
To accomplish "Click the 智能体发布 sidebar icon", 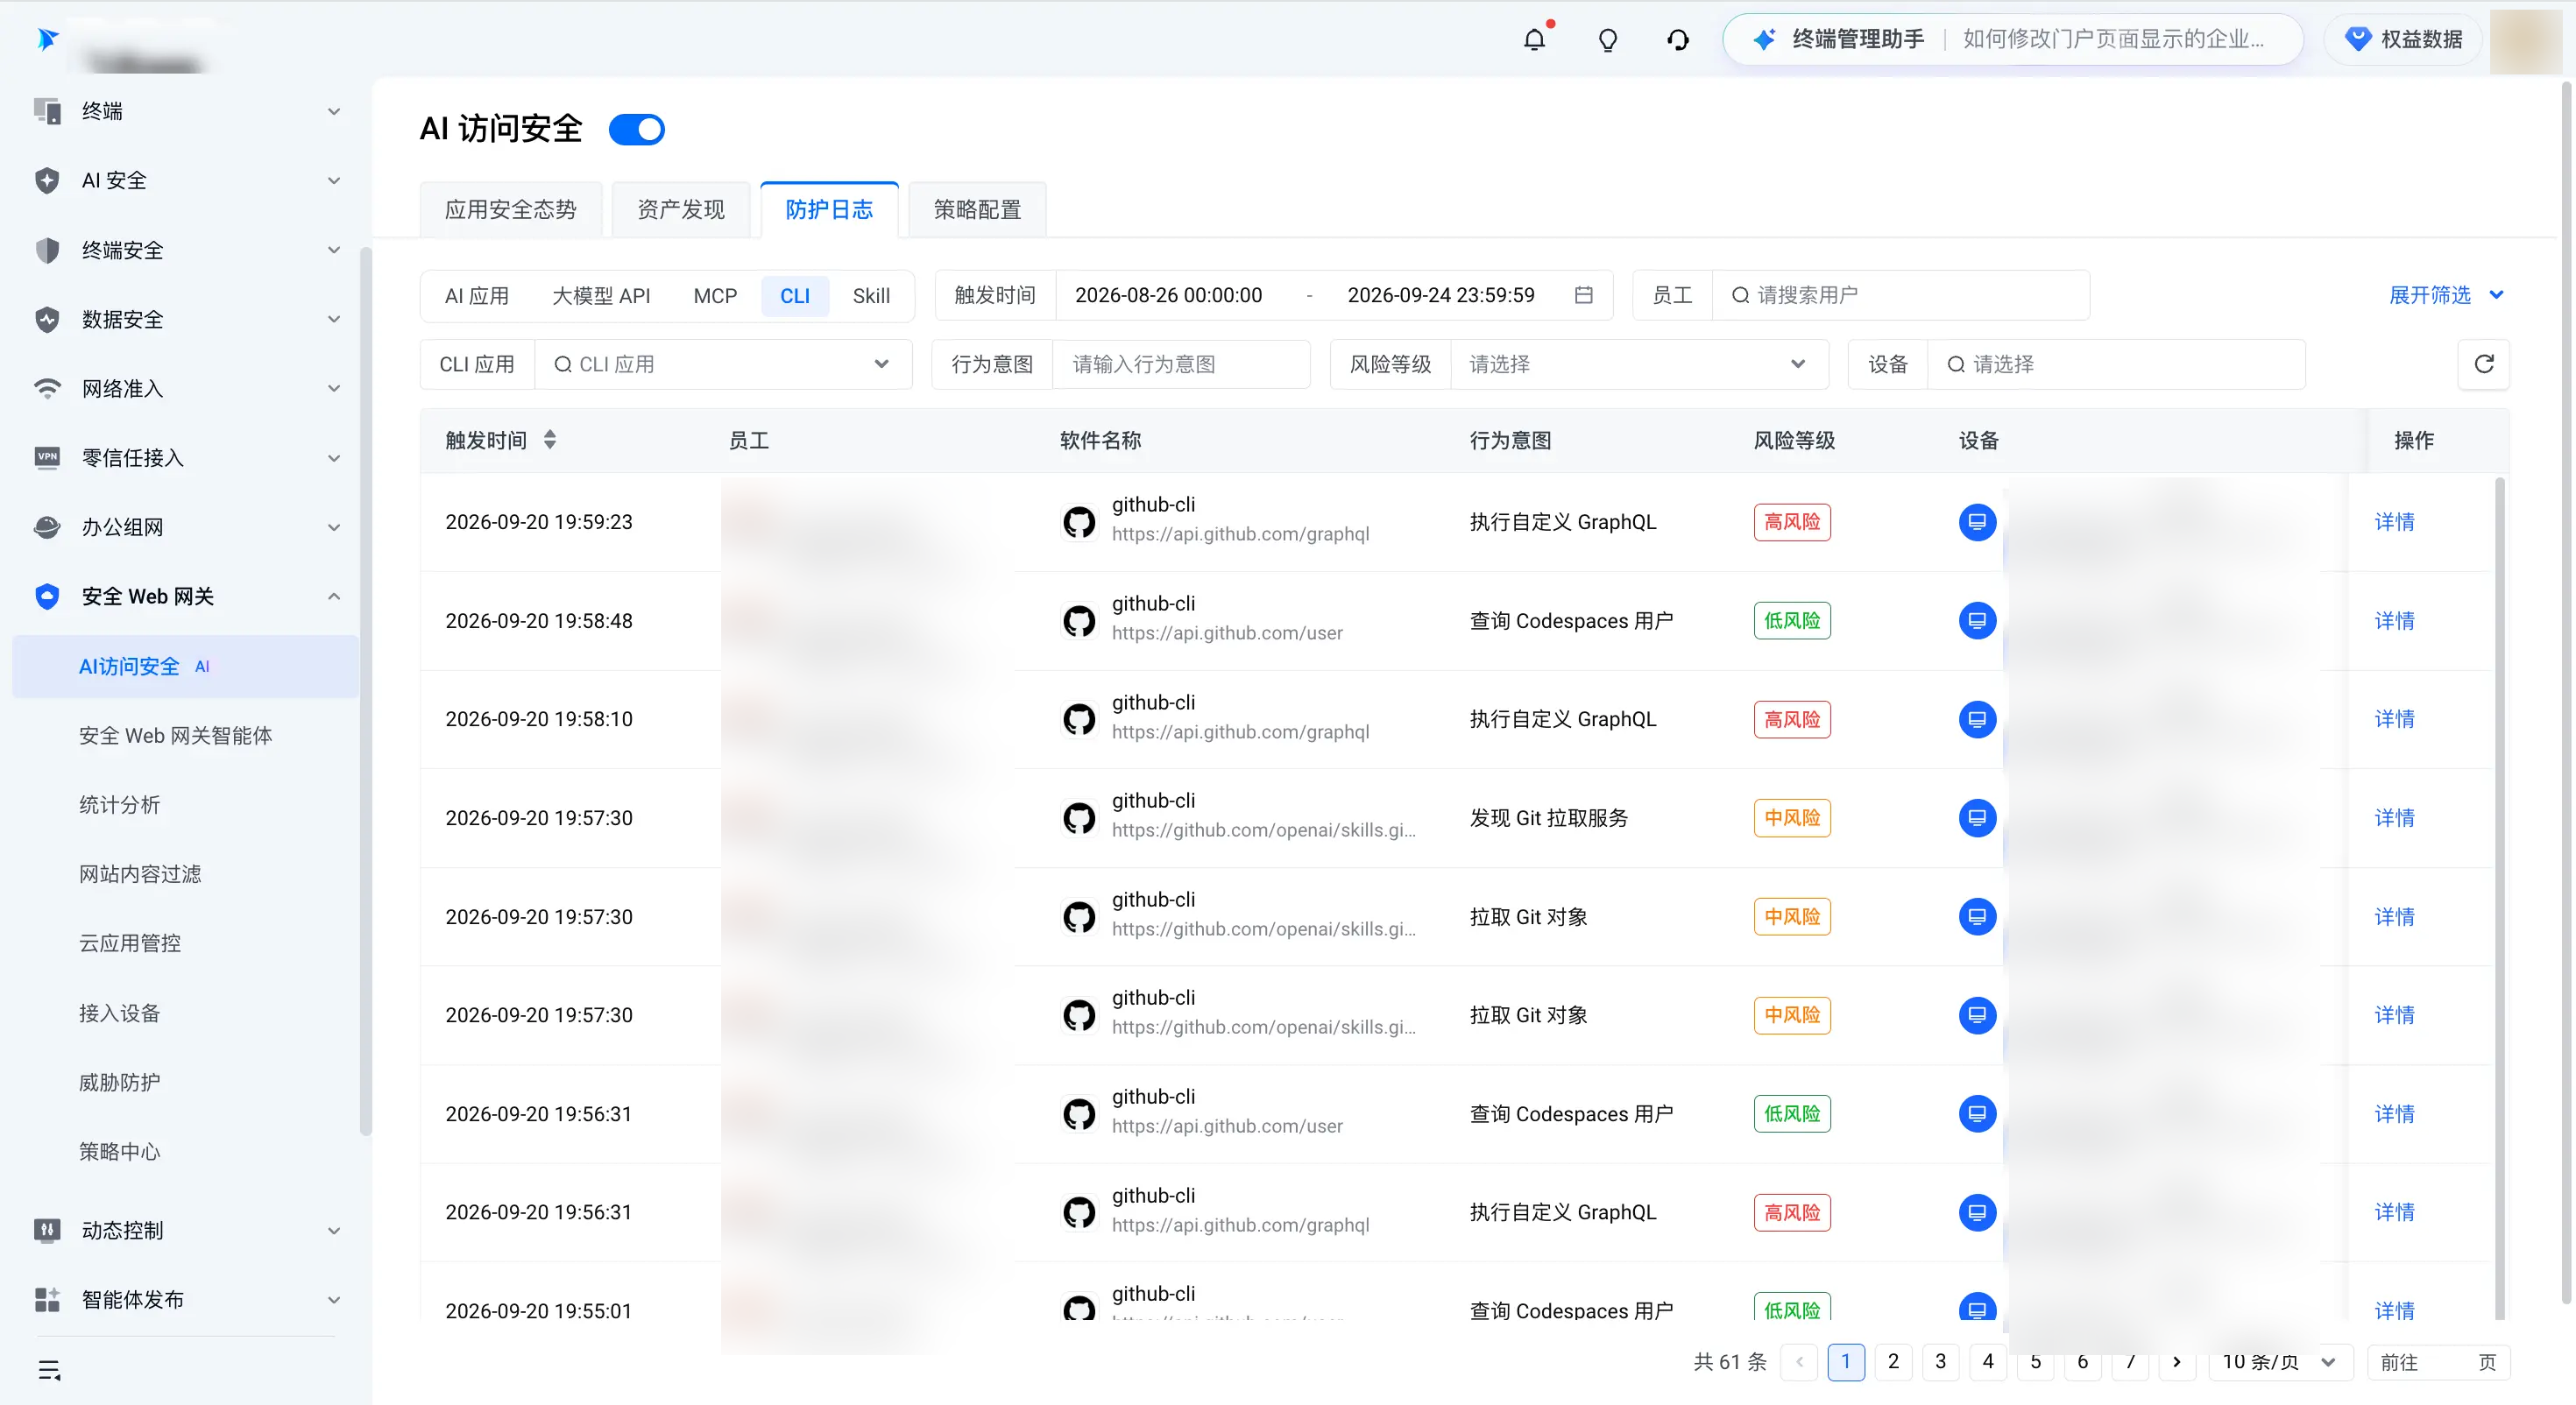I will 47,1299.
